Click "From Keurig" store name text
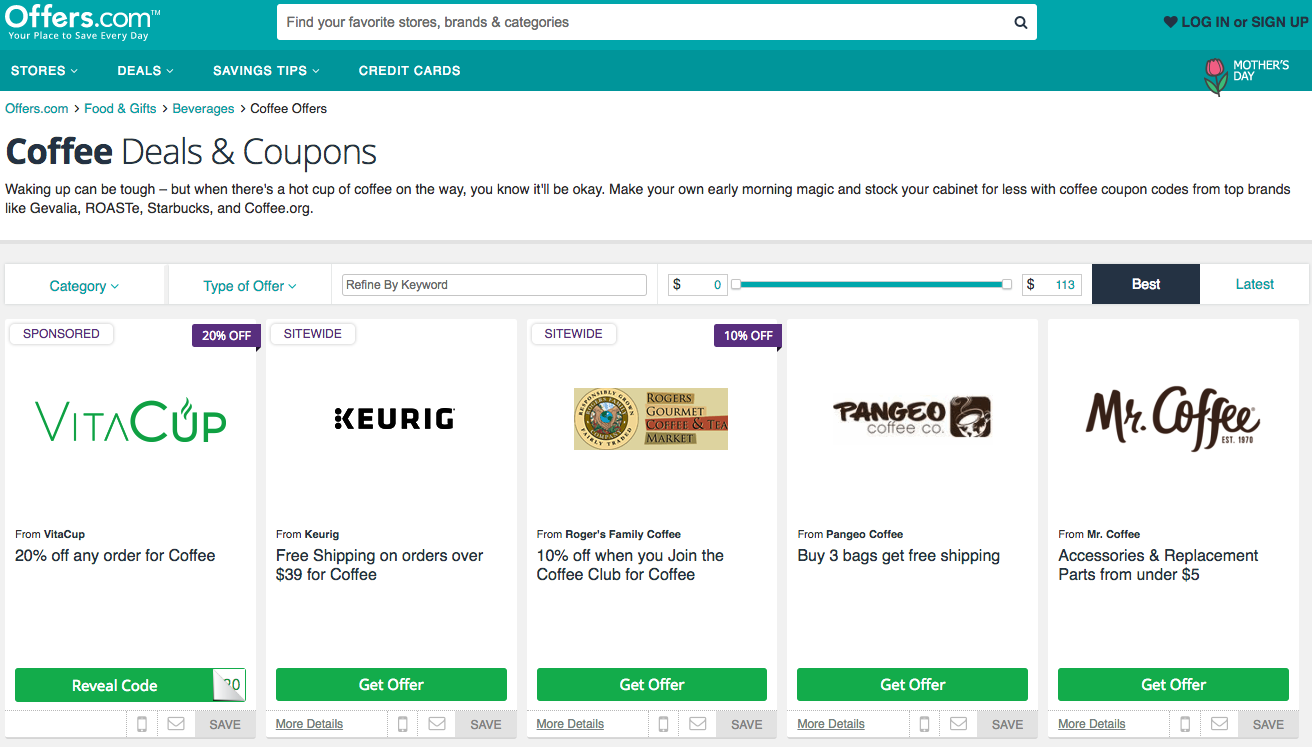The height and width of the screenshot is (747, 1312). tap(307, 534)
